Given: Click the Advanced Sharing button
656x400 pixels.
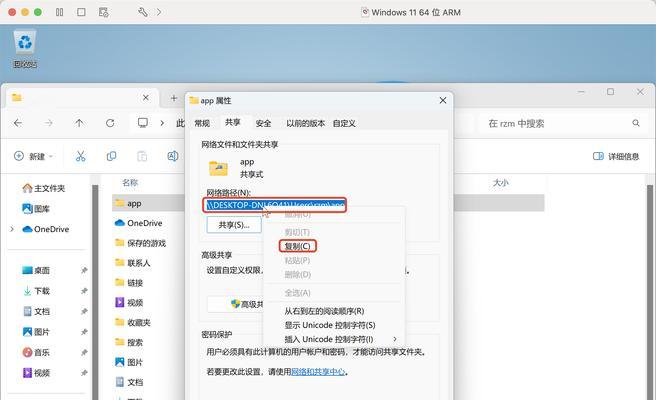Looking at the screenshot, I should click(235, 304).
